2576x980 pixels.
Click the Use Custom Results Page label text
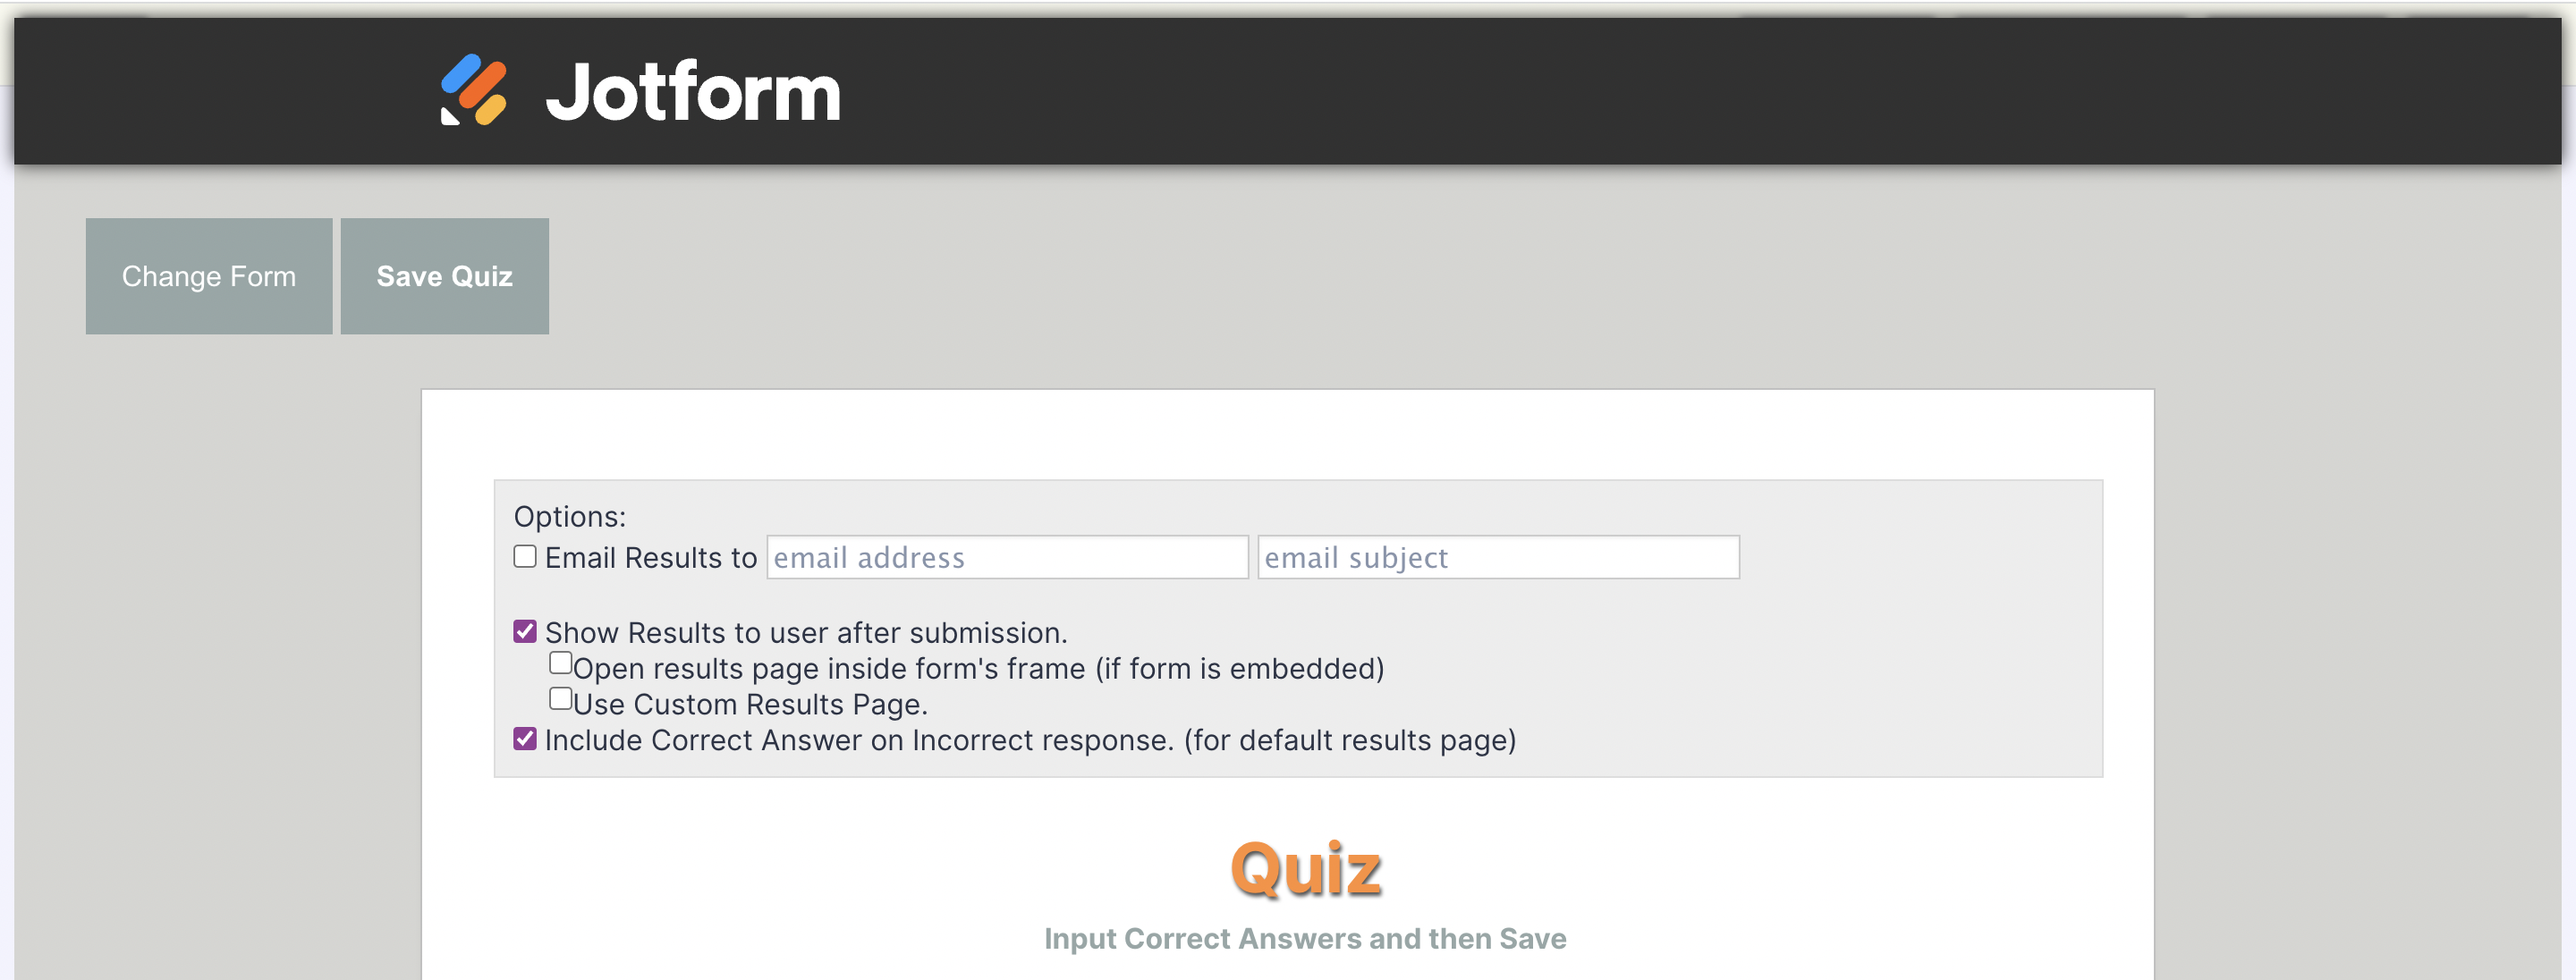tap(750, 704)
